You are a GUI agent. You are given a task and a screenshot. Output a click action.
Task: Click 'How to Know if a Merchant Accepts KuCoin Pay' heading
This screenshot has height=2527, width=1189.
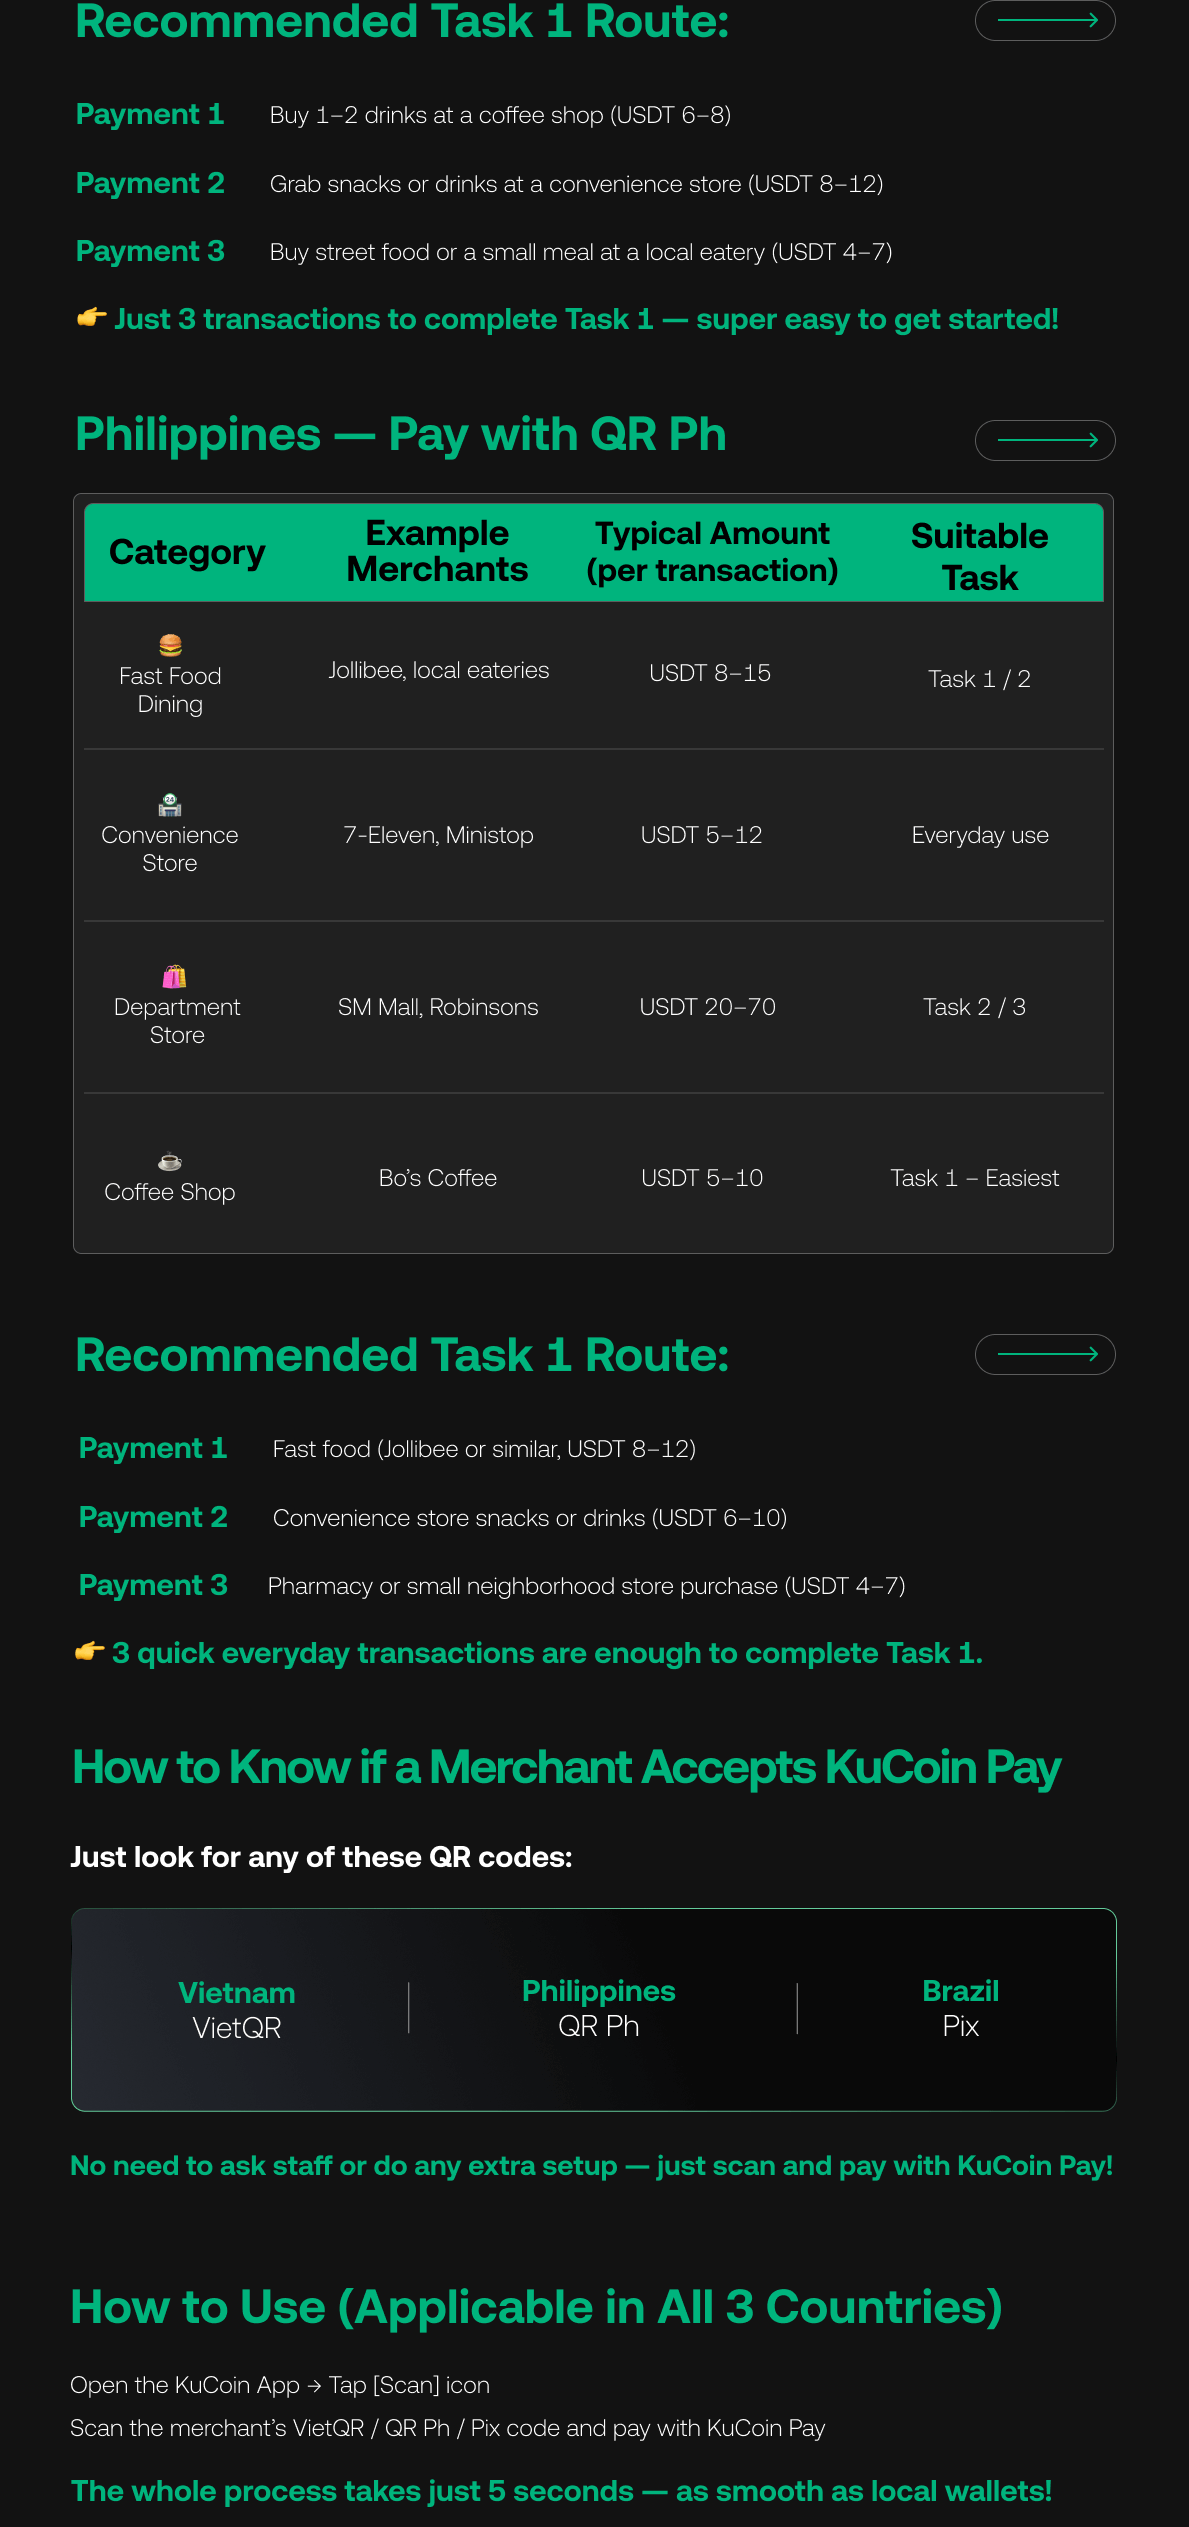[x=566, y=1768]
